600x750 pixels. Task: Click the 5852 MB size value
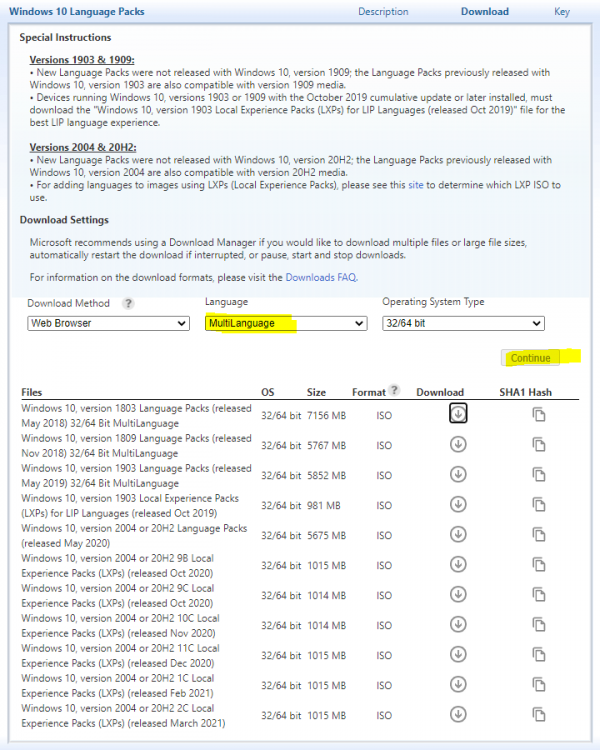point(326,475)
